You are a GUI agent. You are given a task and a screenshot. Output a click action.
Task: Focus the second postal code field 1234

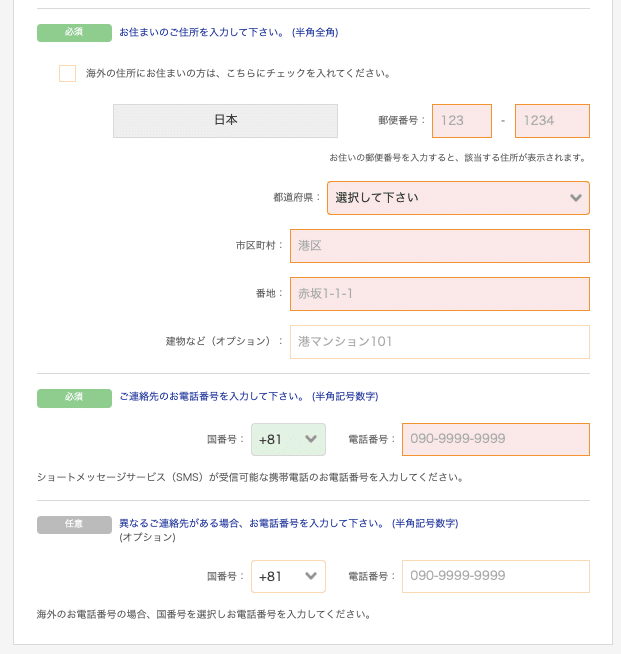[x=552, y=121]
